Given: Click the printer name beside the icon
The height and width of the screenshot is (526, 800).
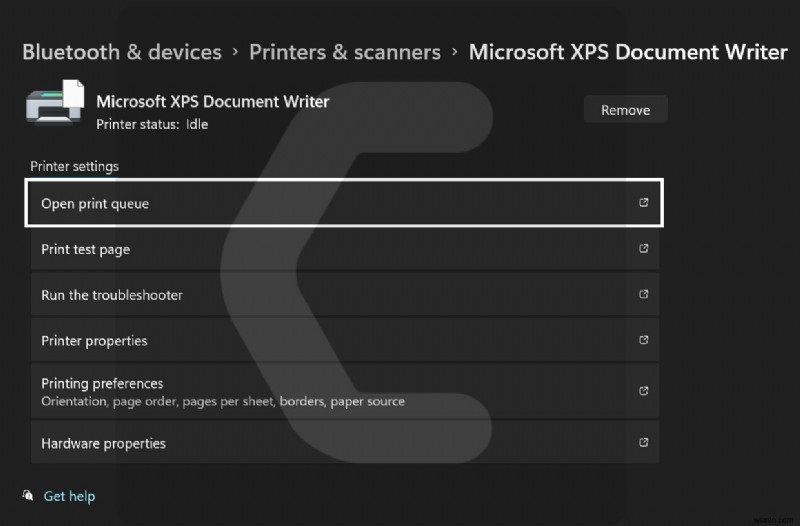Looking at the screenshot, I should (x=213, y=102).
